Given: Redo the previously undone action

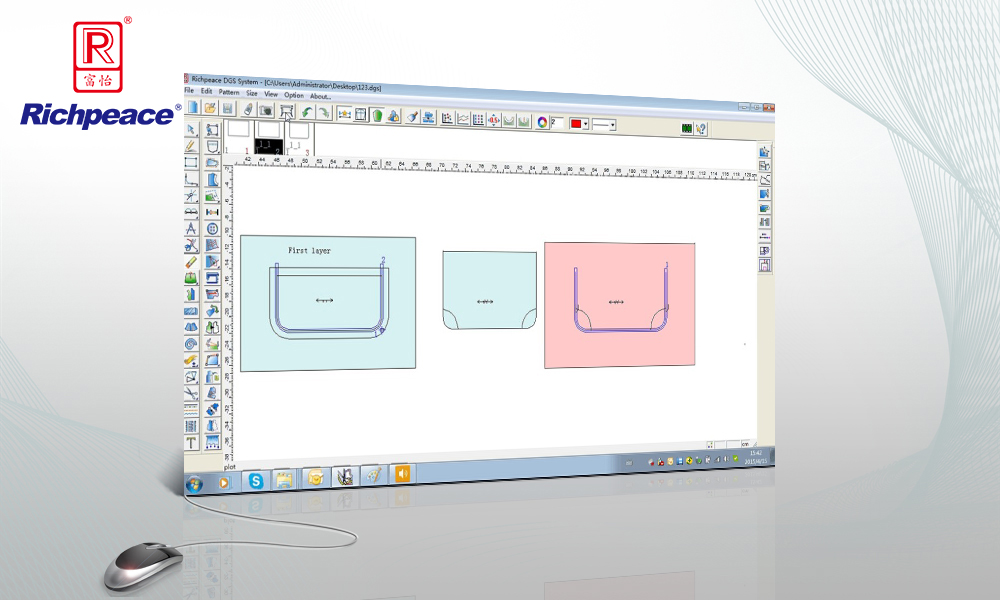Looking at the screenshot, I should click(323, 114).
